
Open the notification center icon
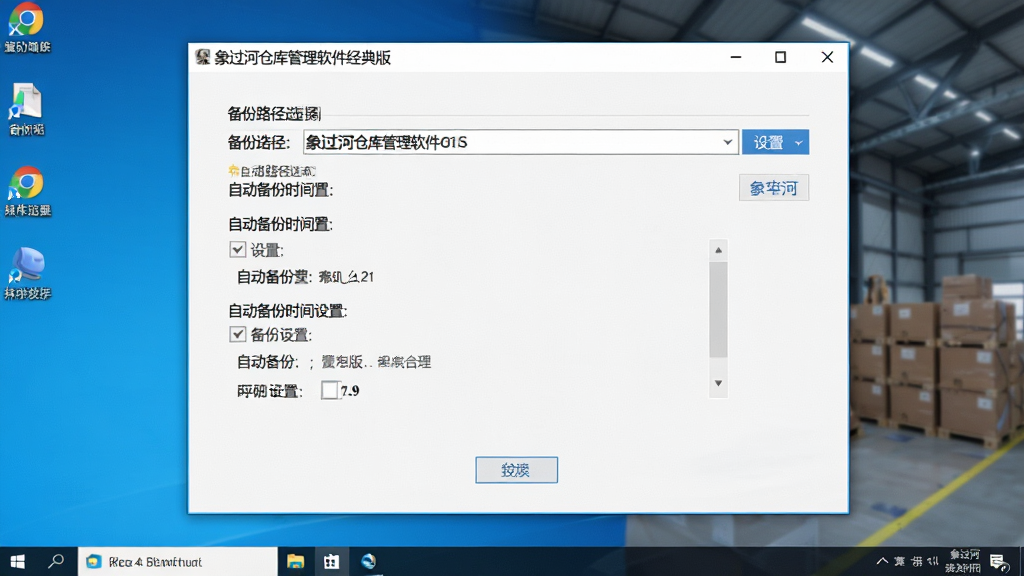click(x=999, y=562)
